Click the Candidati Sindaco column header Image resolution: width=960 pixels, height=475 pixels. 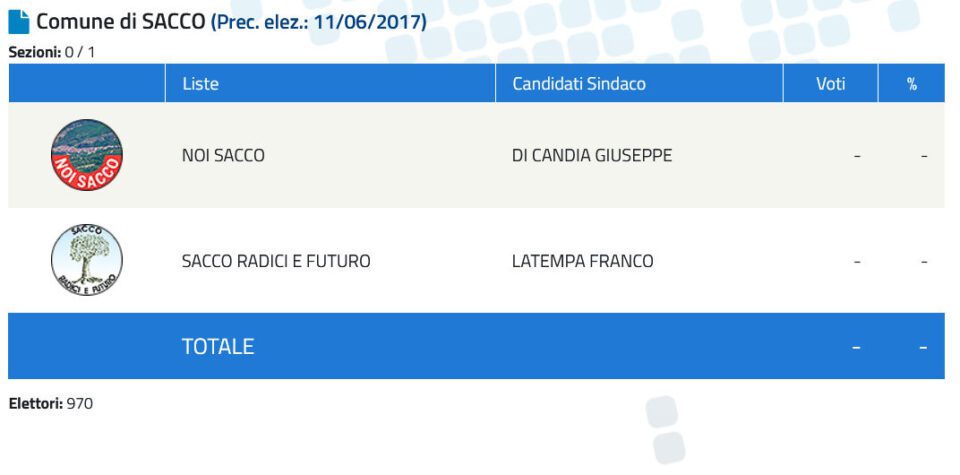579,83
